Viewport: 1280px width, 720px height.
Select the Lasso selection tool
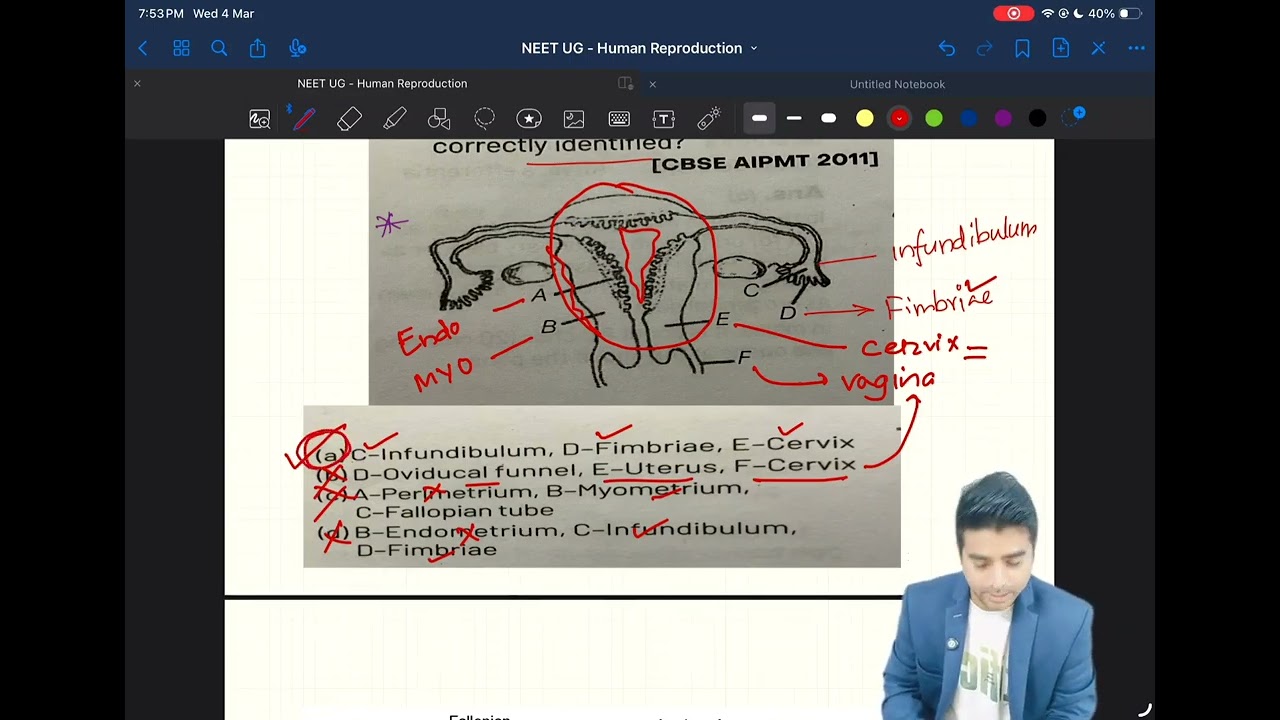pos(484,119)
